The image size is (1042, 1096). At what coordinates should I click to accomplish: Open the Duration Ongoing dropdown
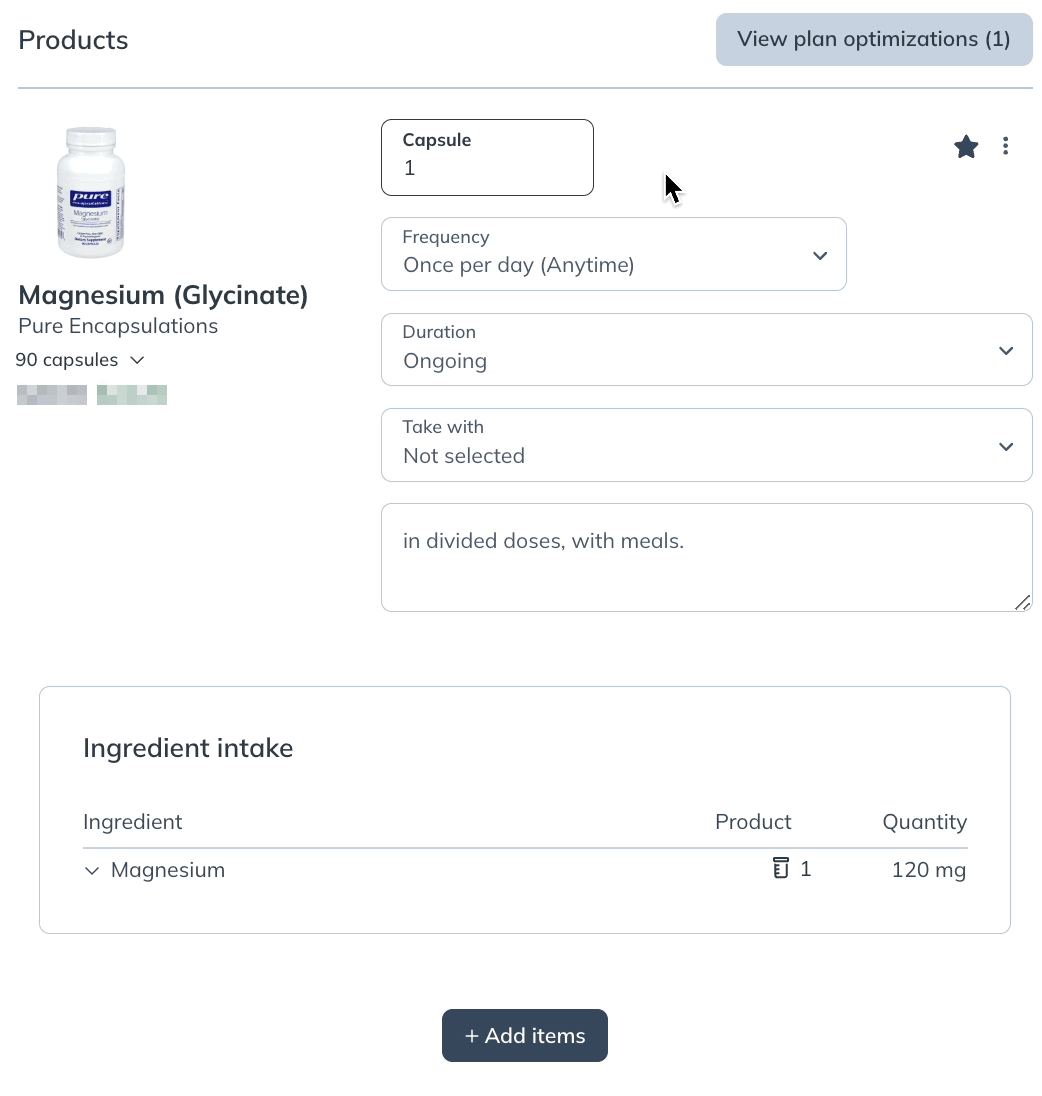coord(707,349)
